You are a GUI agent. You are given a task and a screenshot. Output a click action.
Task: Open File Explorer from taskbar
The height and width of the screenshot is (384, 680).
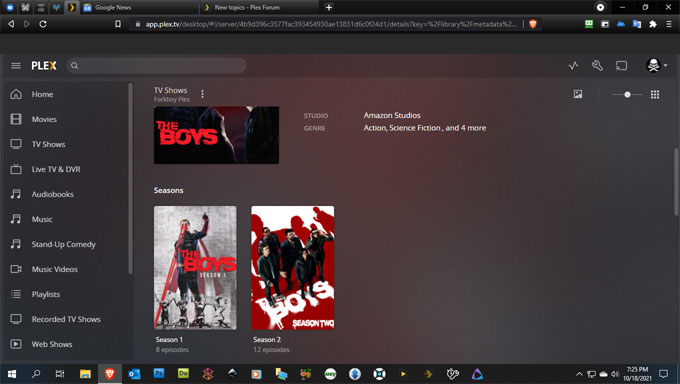[x=85, y=374]
